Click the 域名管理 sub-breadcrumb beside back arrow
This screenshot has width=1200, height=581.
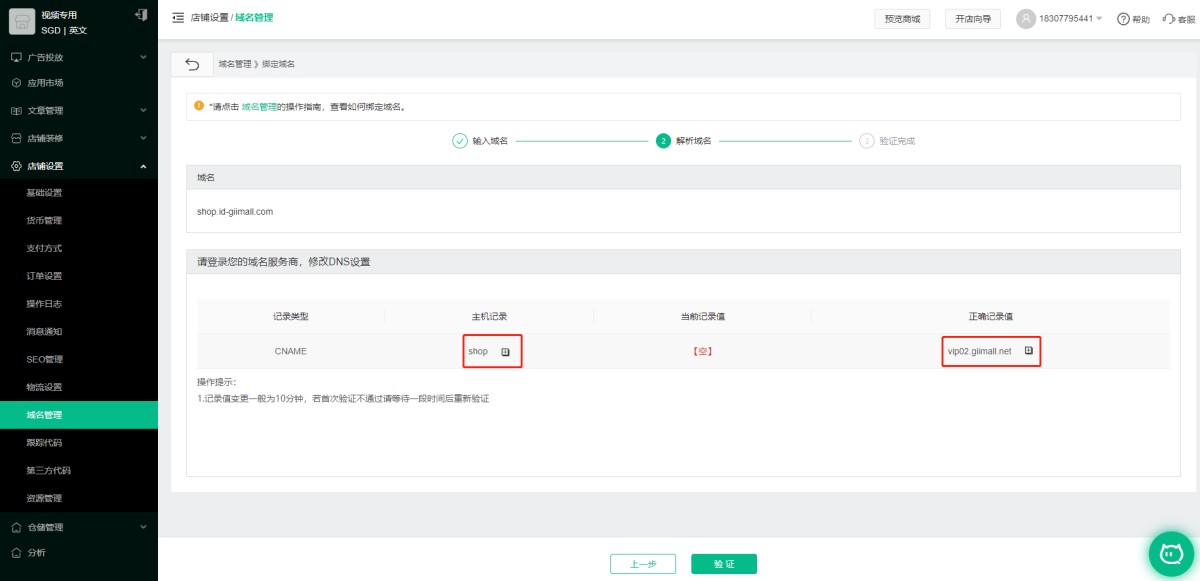[x=235, y=64]
